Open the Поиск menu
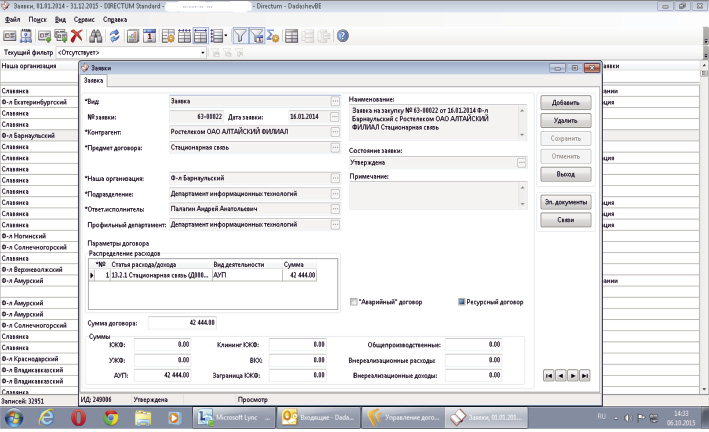Screen dimensions: 709x432 (x=38, y=19)
